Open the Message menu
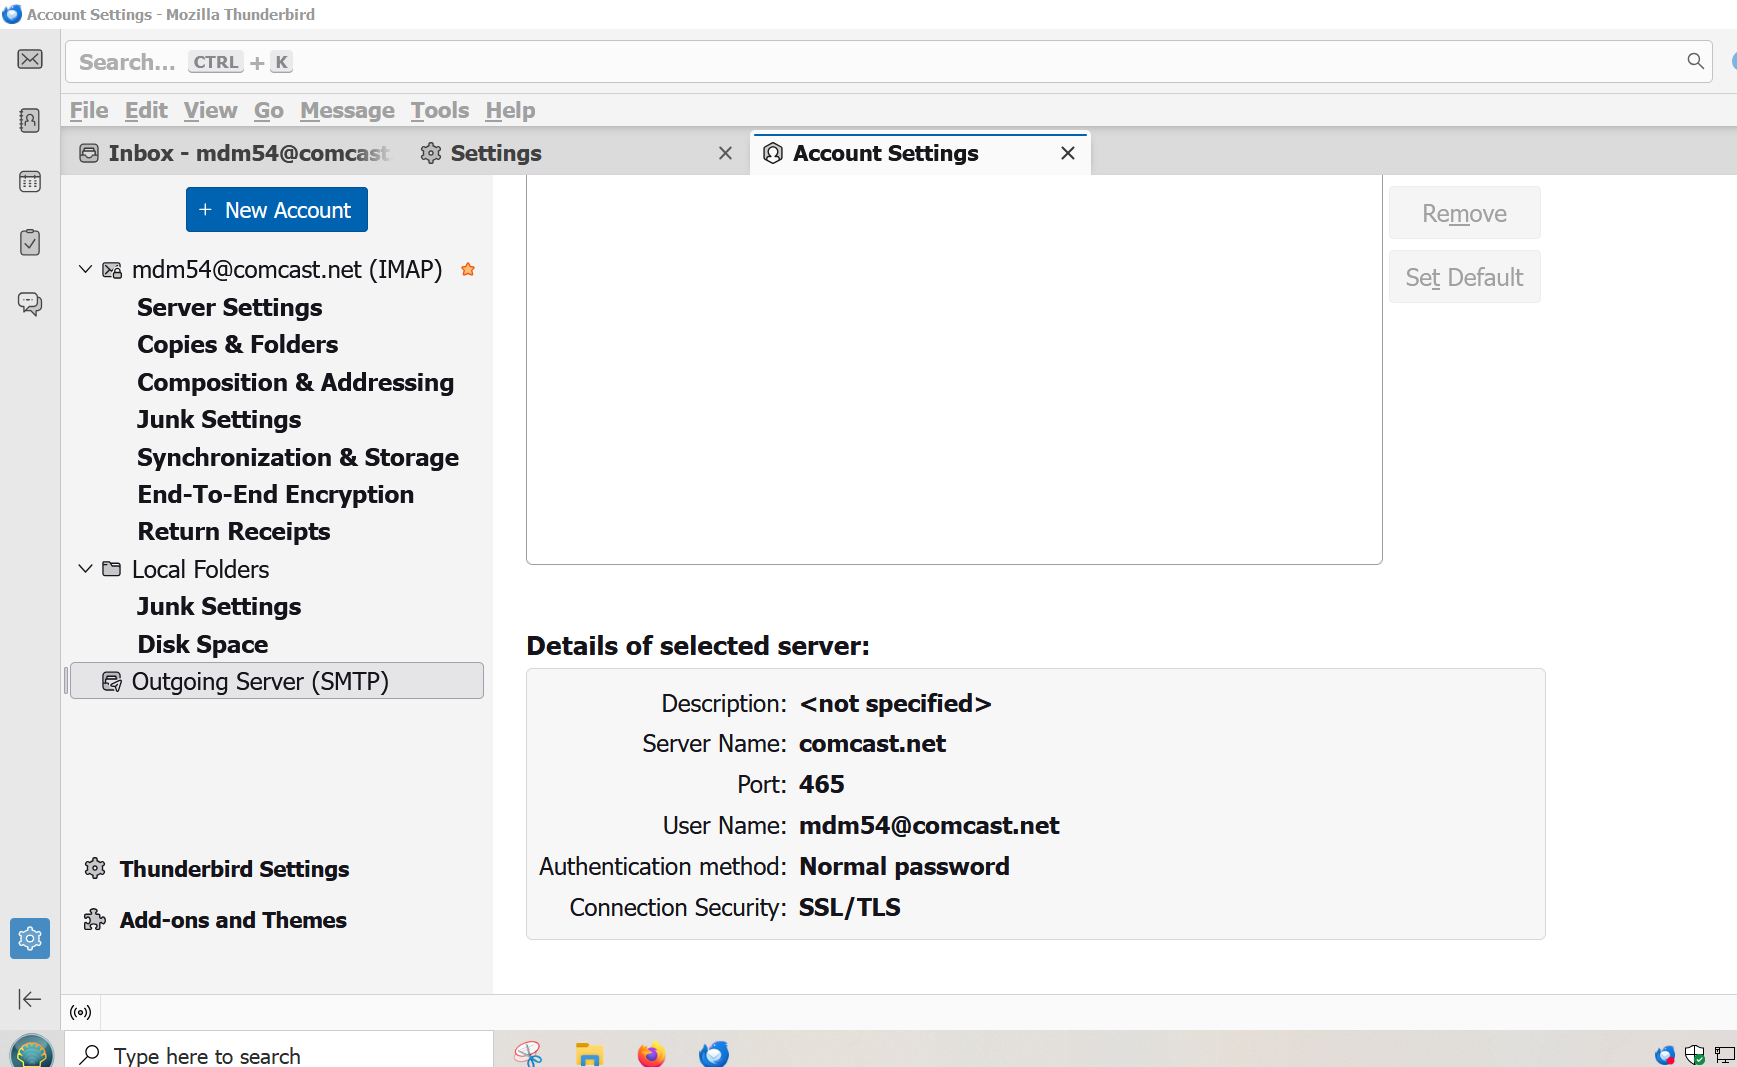The image size is (1737, 1067). (347, 110)
